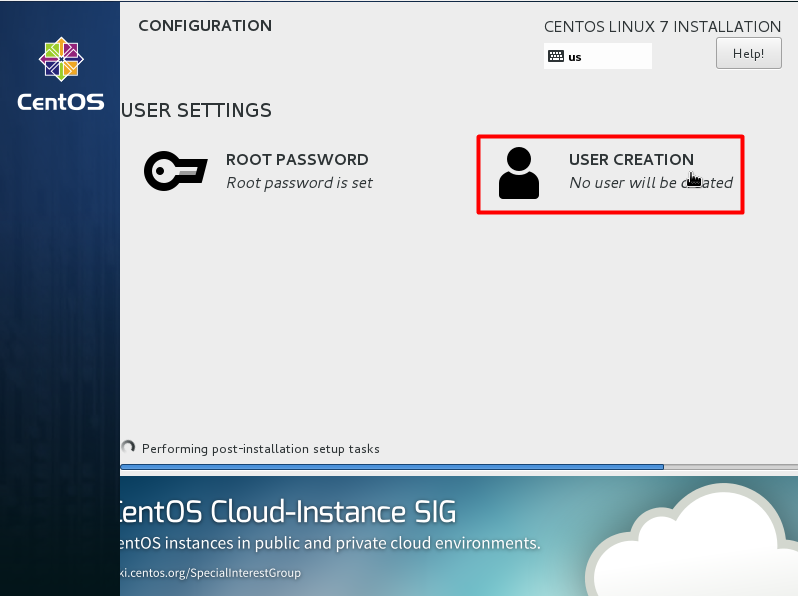Click the person silhouette user creation icon
The width and height of the screenshot is (798, 596).
(518, 172)
